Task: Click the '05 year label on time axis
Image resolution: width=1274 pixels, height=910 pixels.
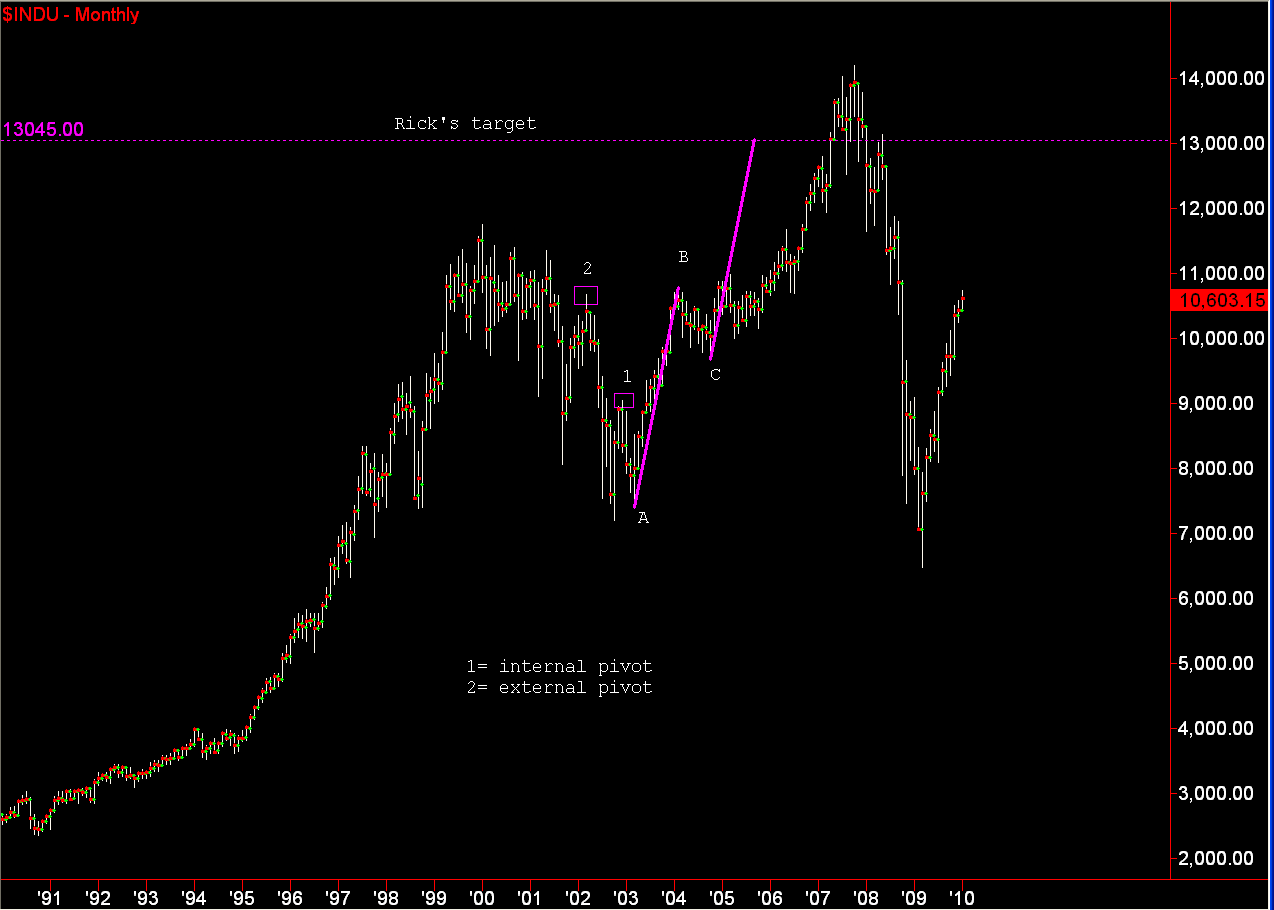Action: point(722,896)
